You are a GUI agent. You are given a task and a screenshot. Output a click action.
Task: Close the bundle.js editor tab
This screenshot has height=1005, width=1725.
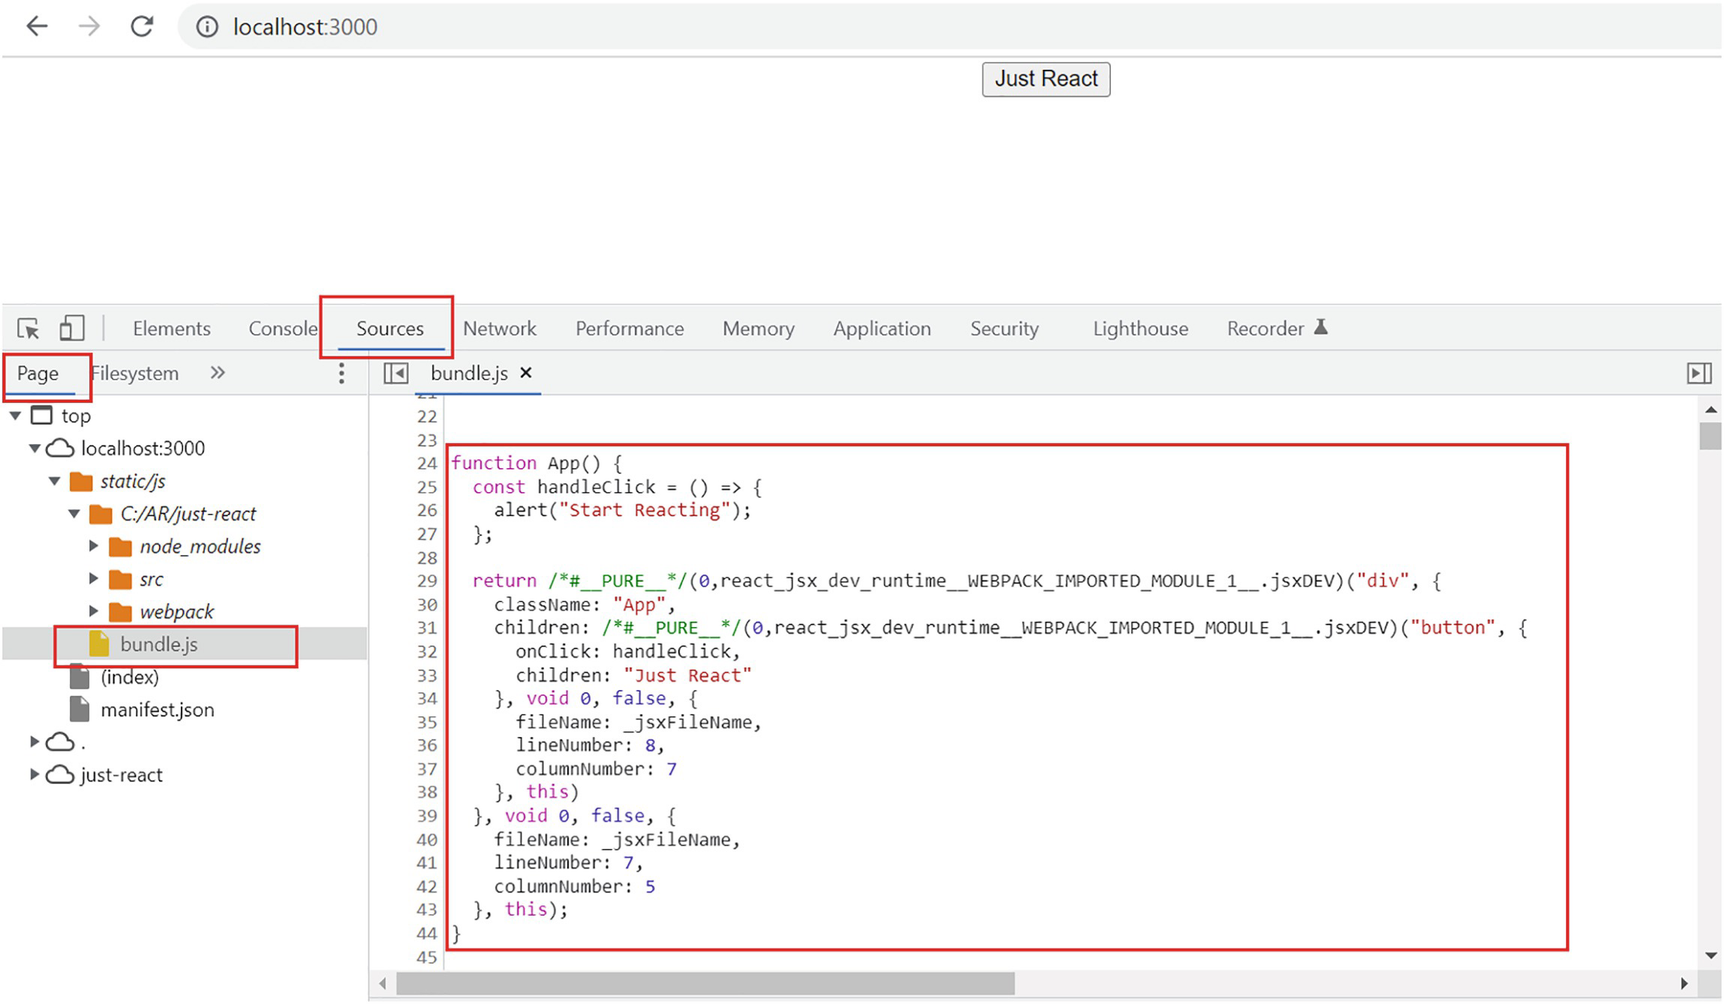[526, 373]
